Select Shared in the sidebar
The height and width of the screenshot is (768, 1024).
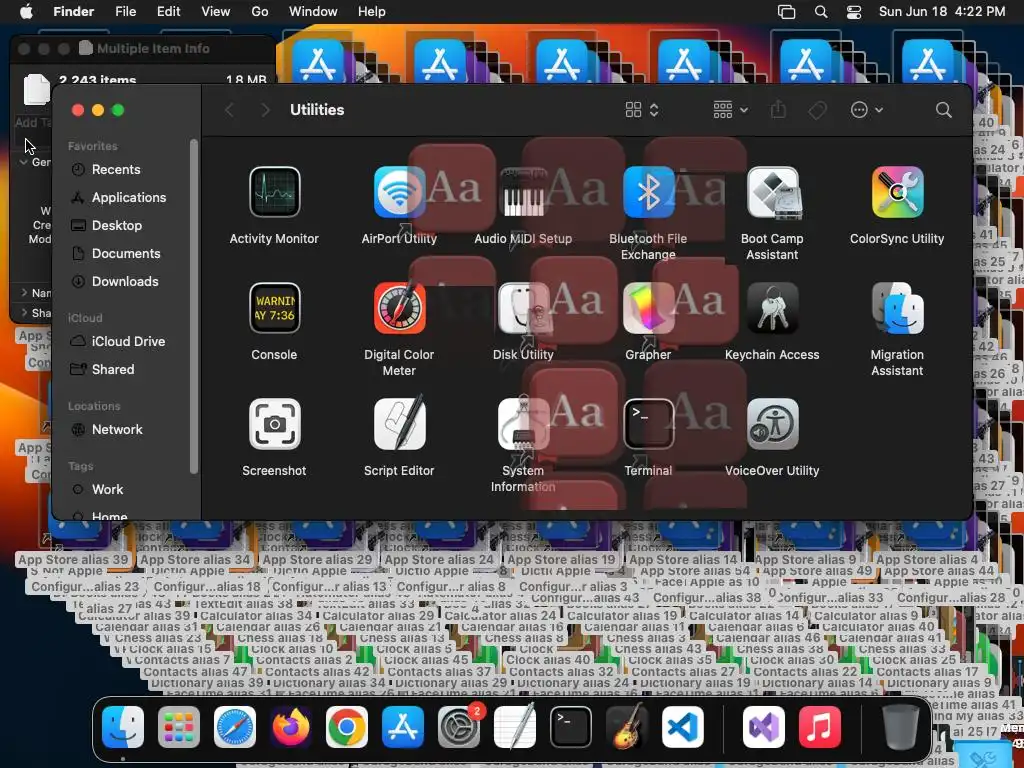(x=112, y=370)
